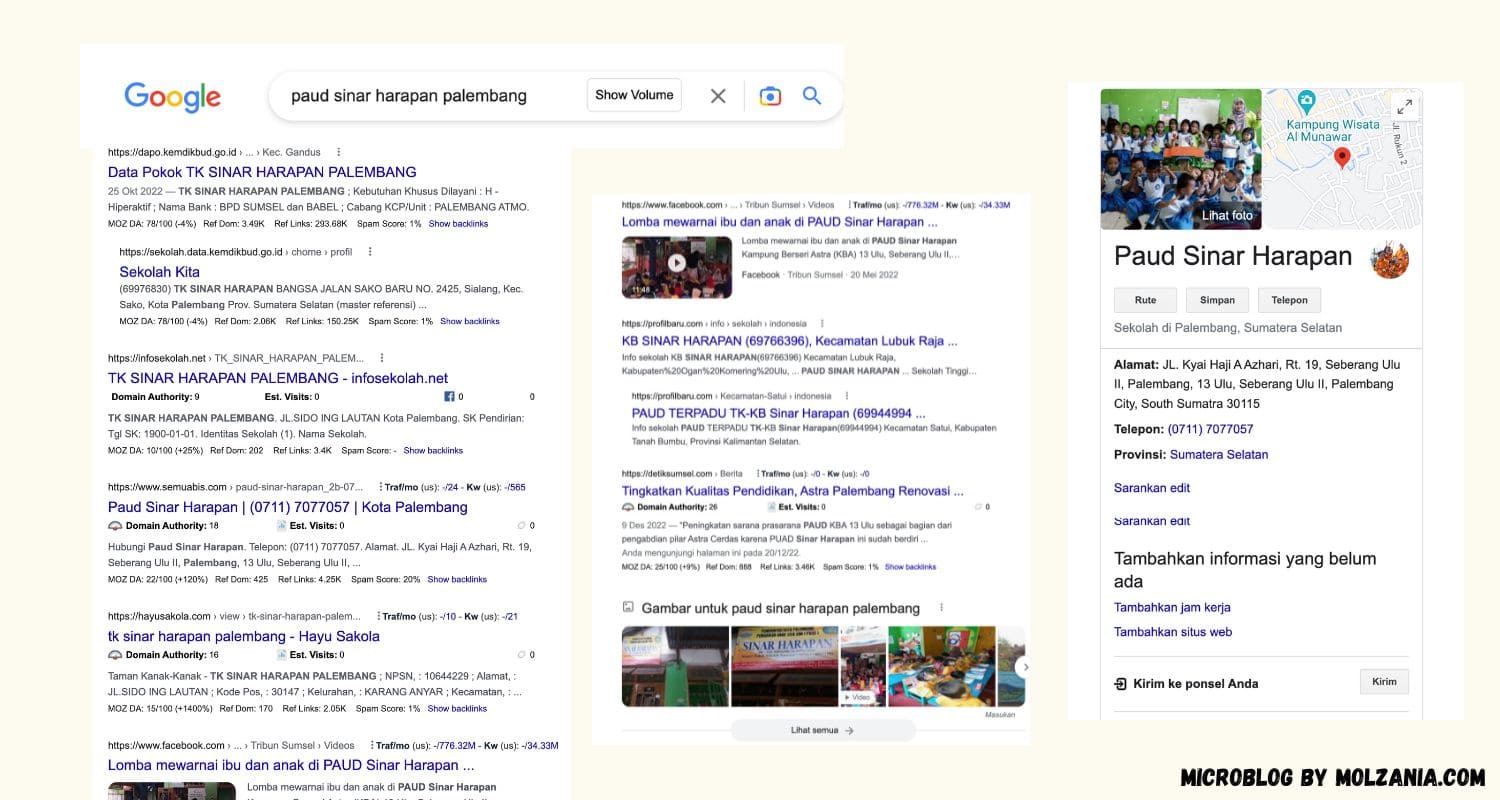Viewport: 1500px width, 800px height.
Task: Open Data Pokok TK SINAR HARAPAN PALEMBANG result
Action: click(262, 172)
